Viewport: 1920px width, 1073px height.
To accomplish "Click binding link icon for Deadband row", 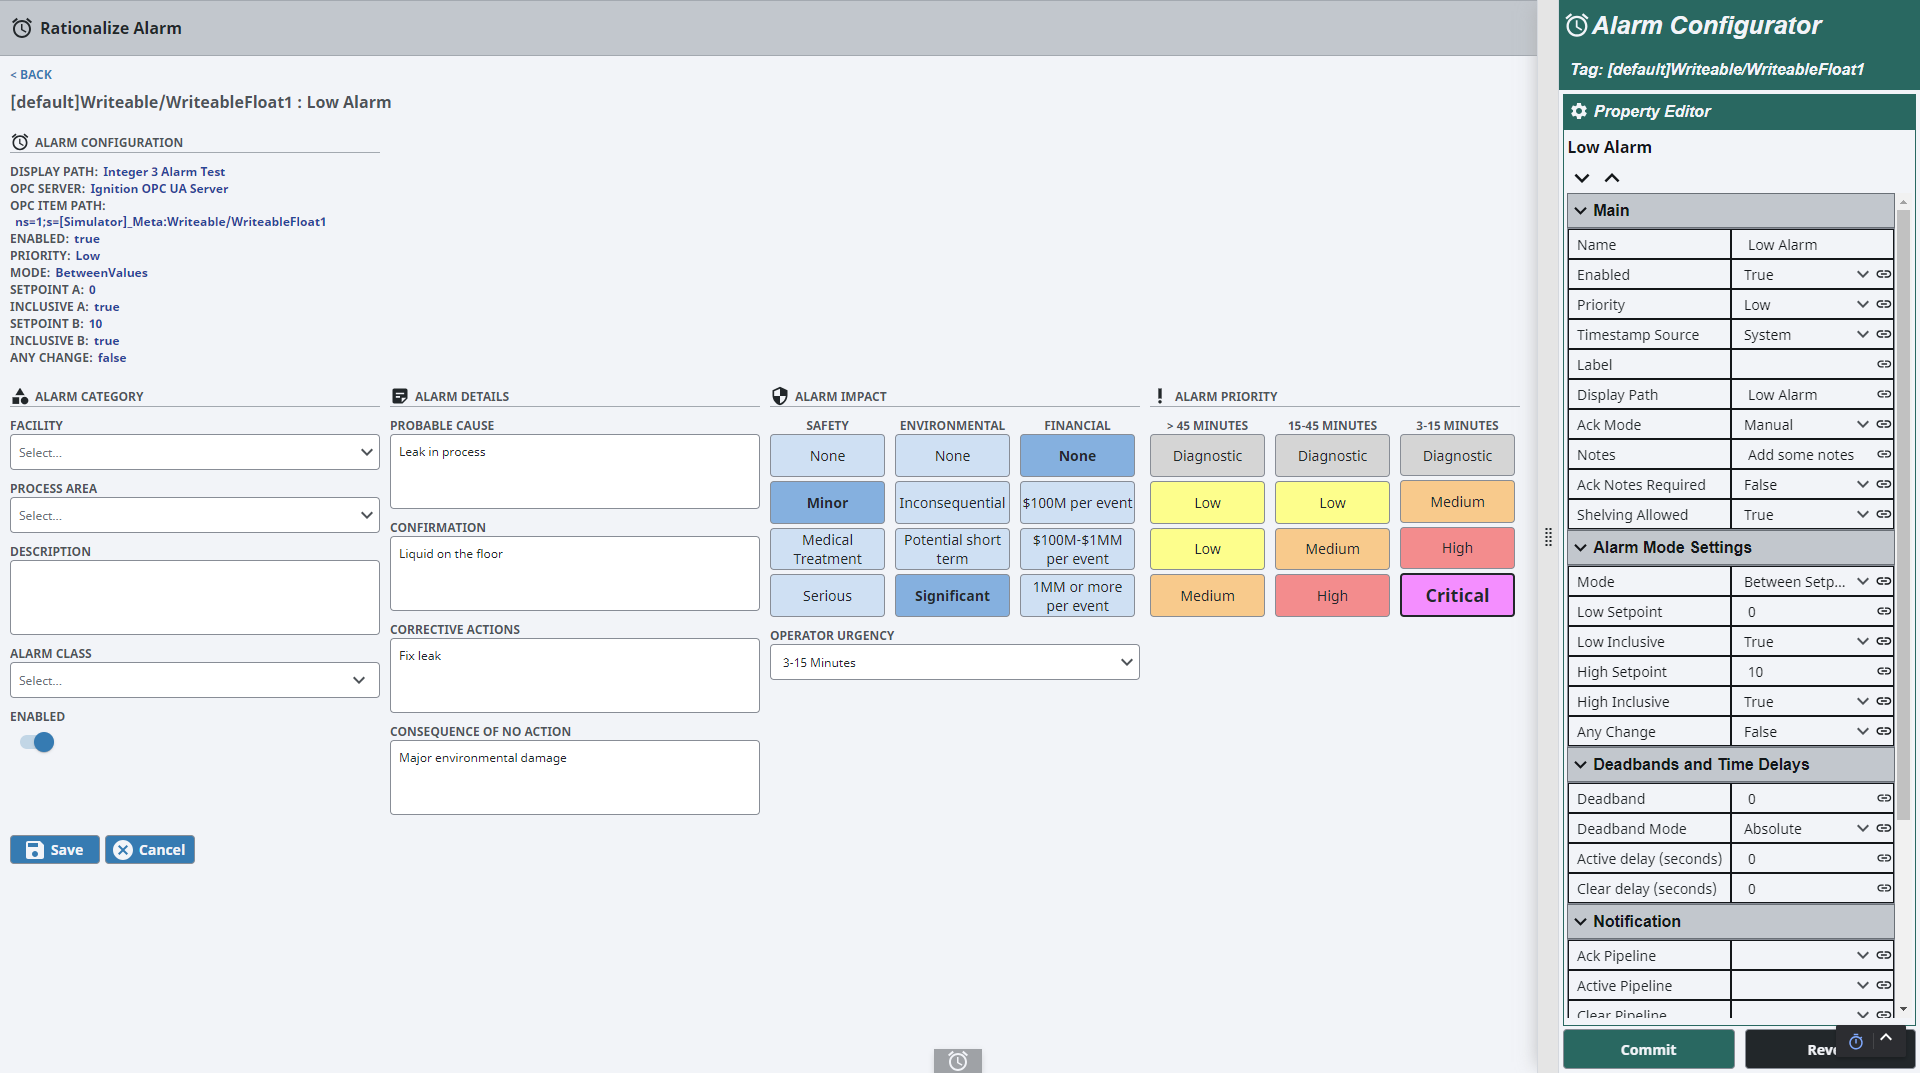I will [x=1883, y=798].
